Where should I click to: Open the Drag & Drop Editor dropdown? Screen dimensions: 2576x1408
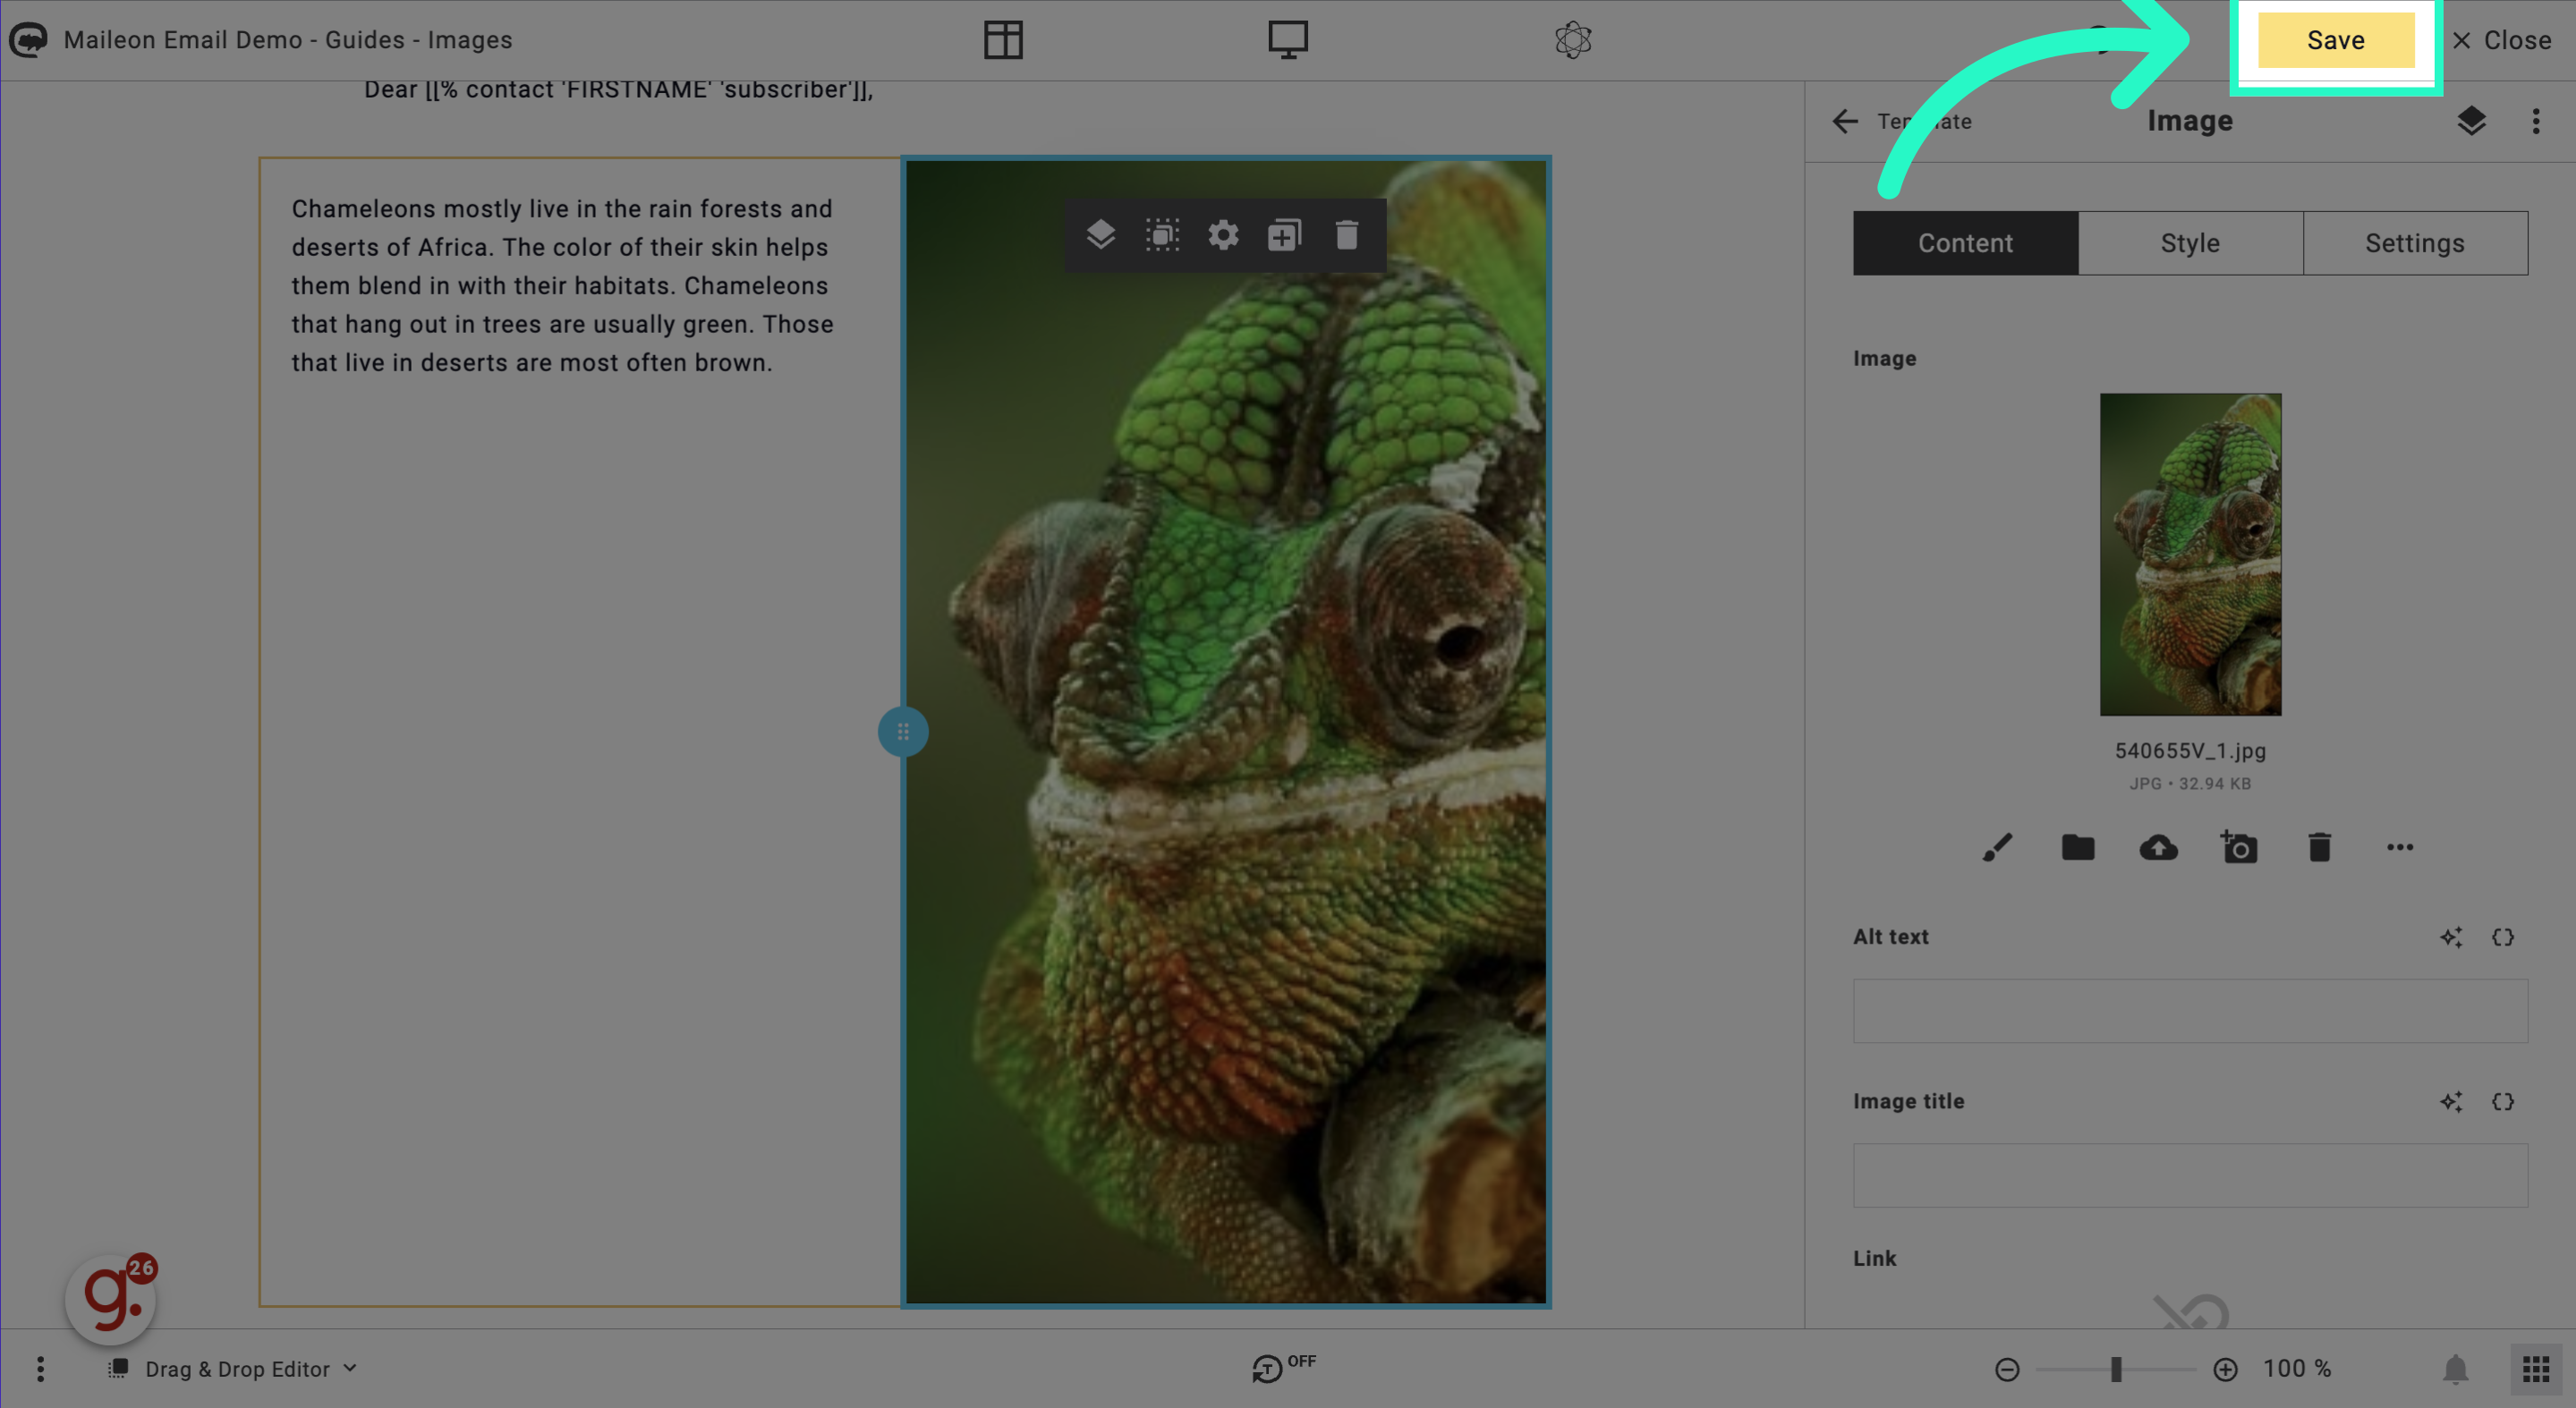pyautogui.click(x=233, y=1369)
